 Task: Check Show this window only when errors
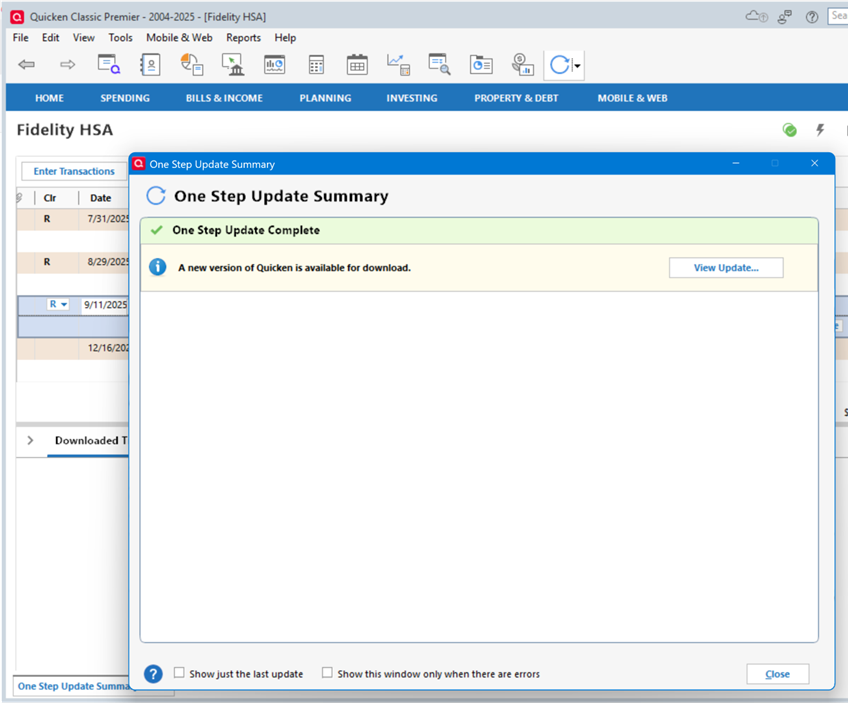click(x=327, y=673)
